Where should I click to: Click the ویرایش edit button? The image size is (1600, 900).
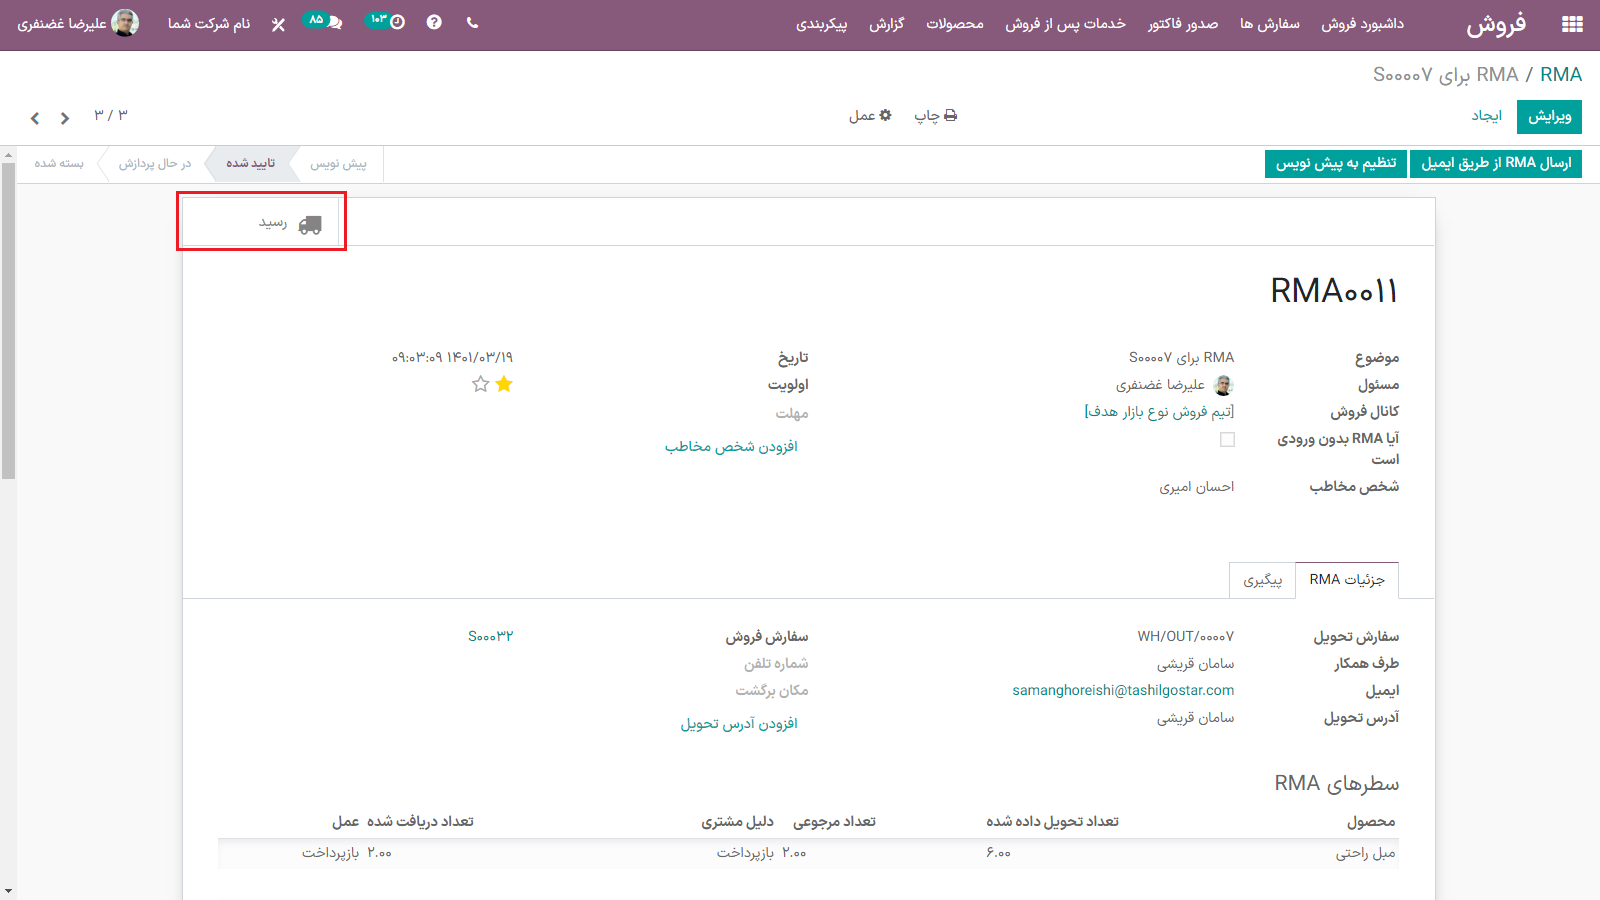(1549, 116)
